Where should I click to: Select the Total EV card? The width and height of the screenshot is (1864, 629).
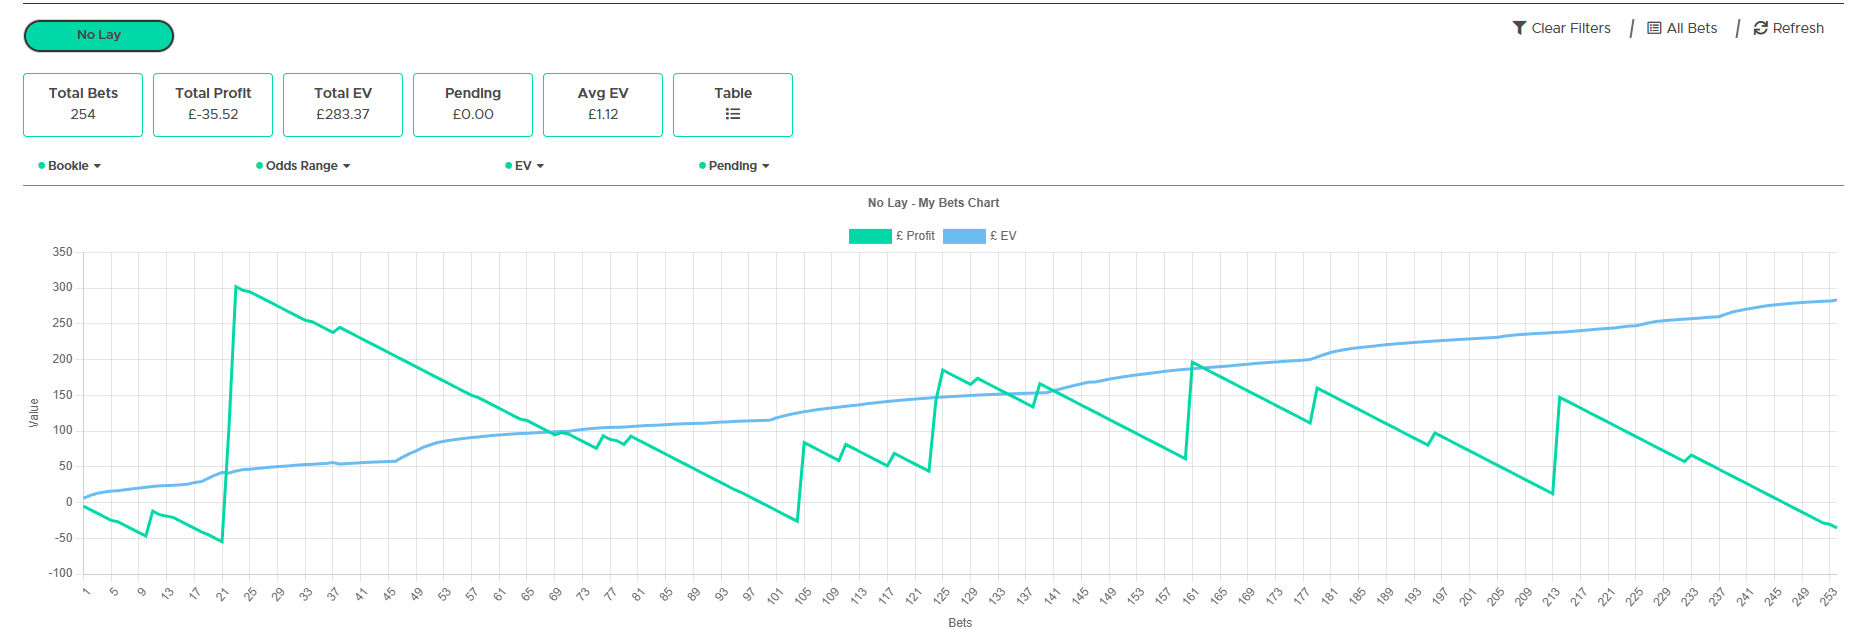coord(343,104)
